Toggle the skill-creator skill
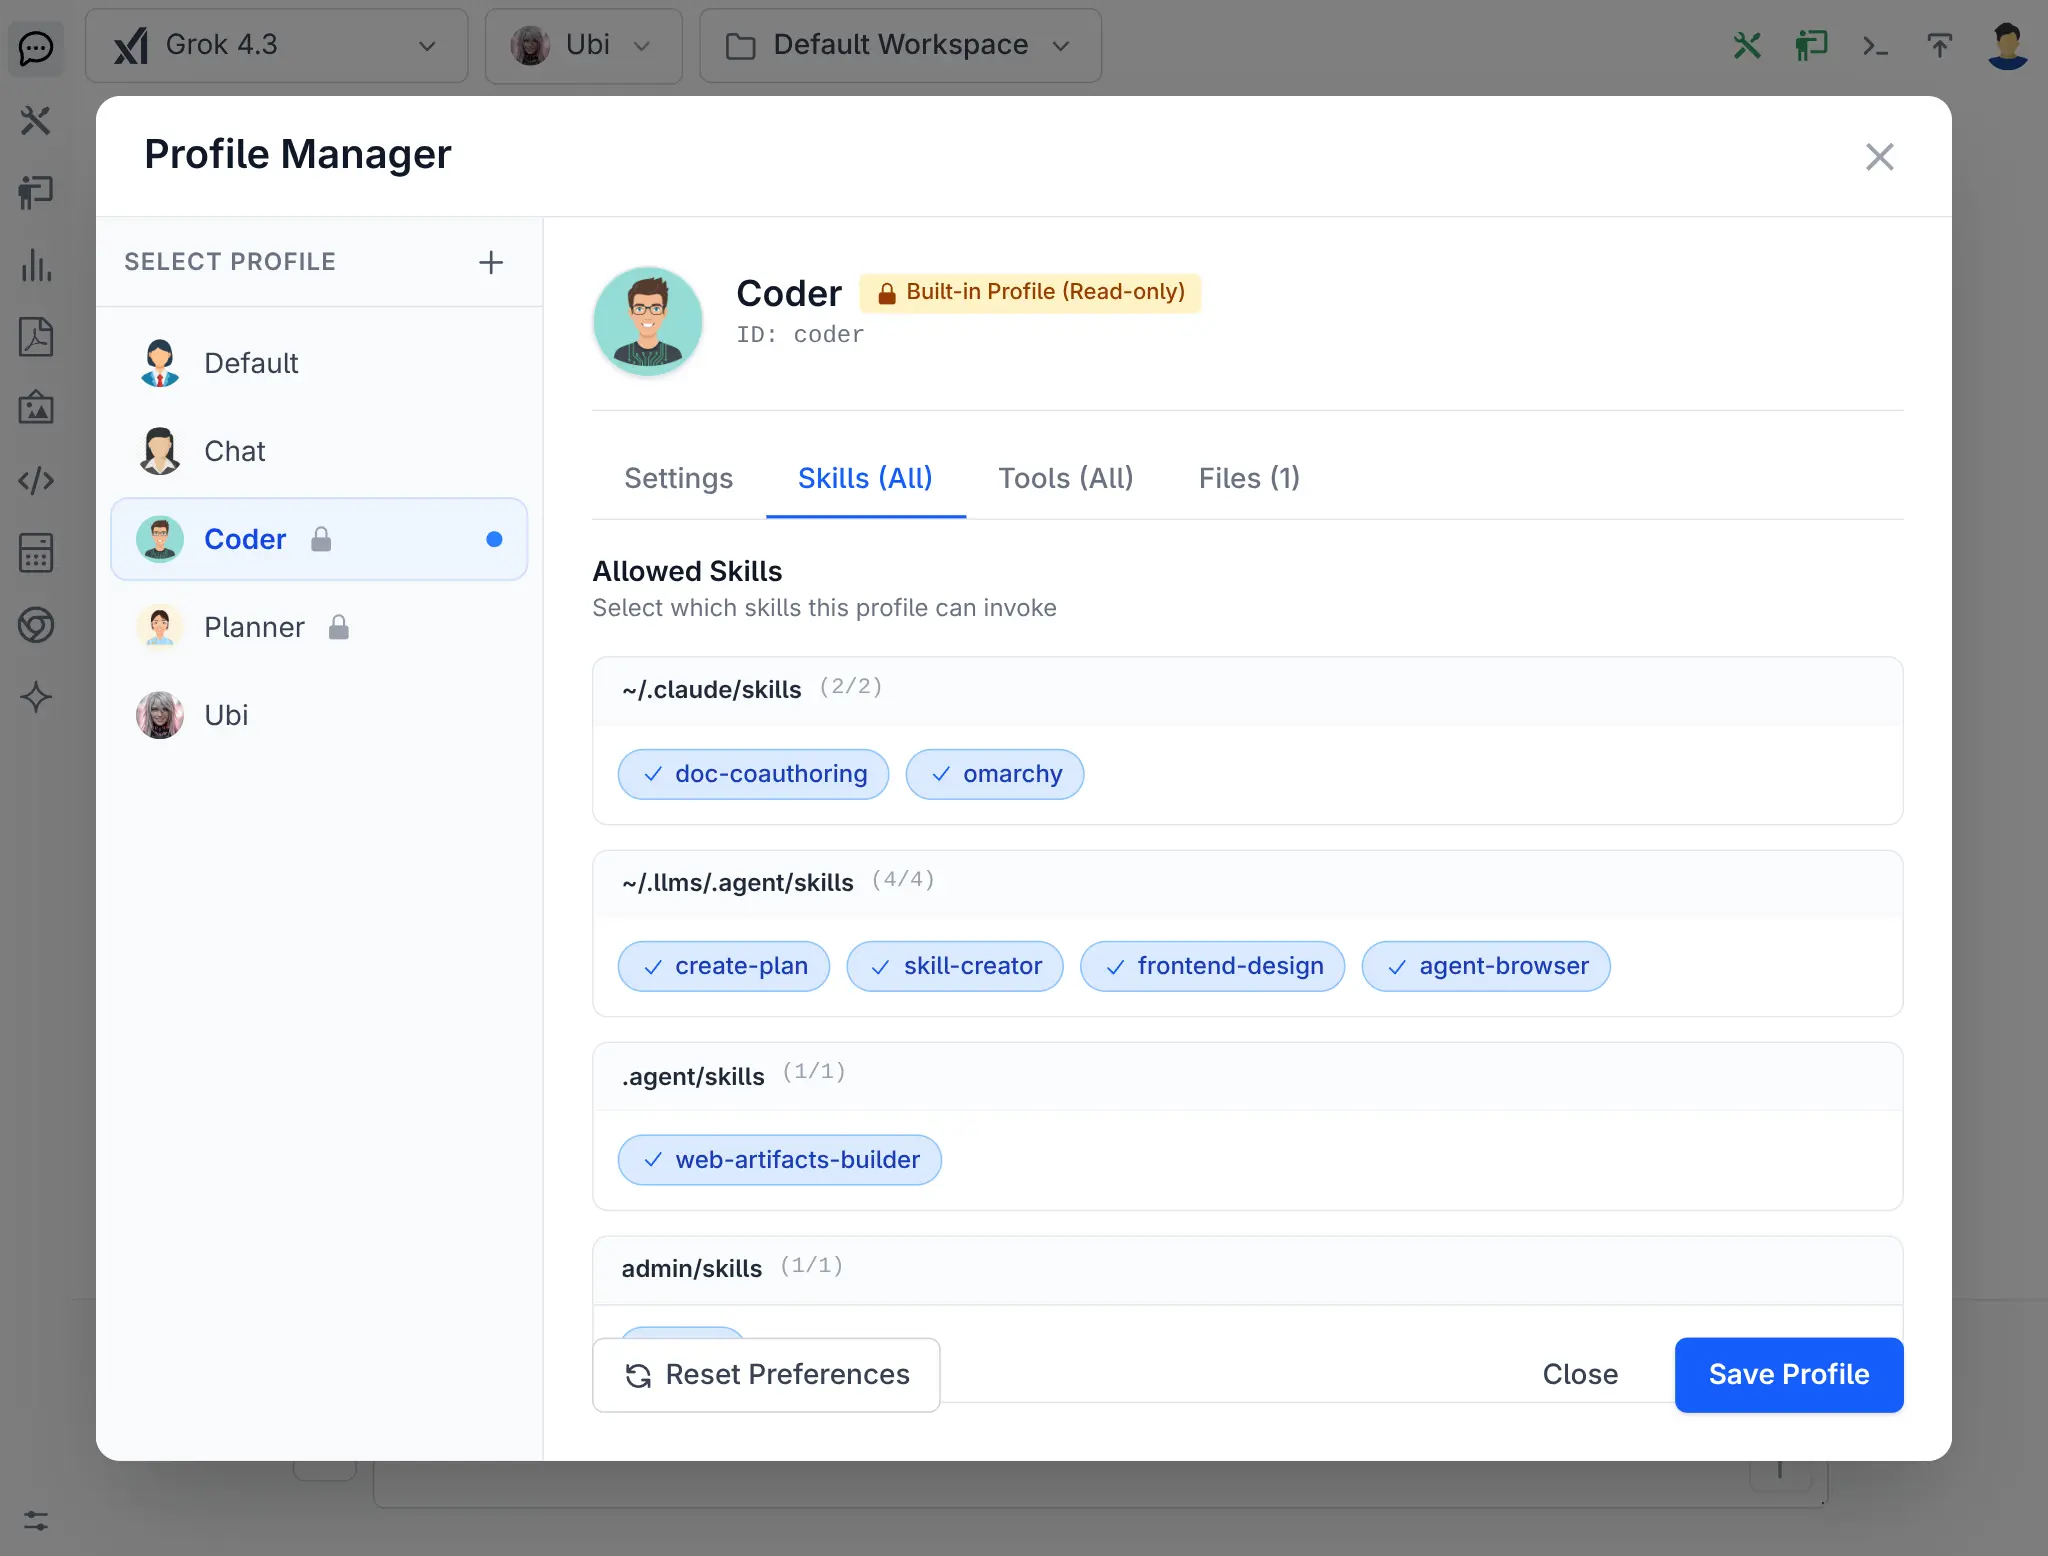Viewport: 2048px width, 1556px height. tap(955, 966)
